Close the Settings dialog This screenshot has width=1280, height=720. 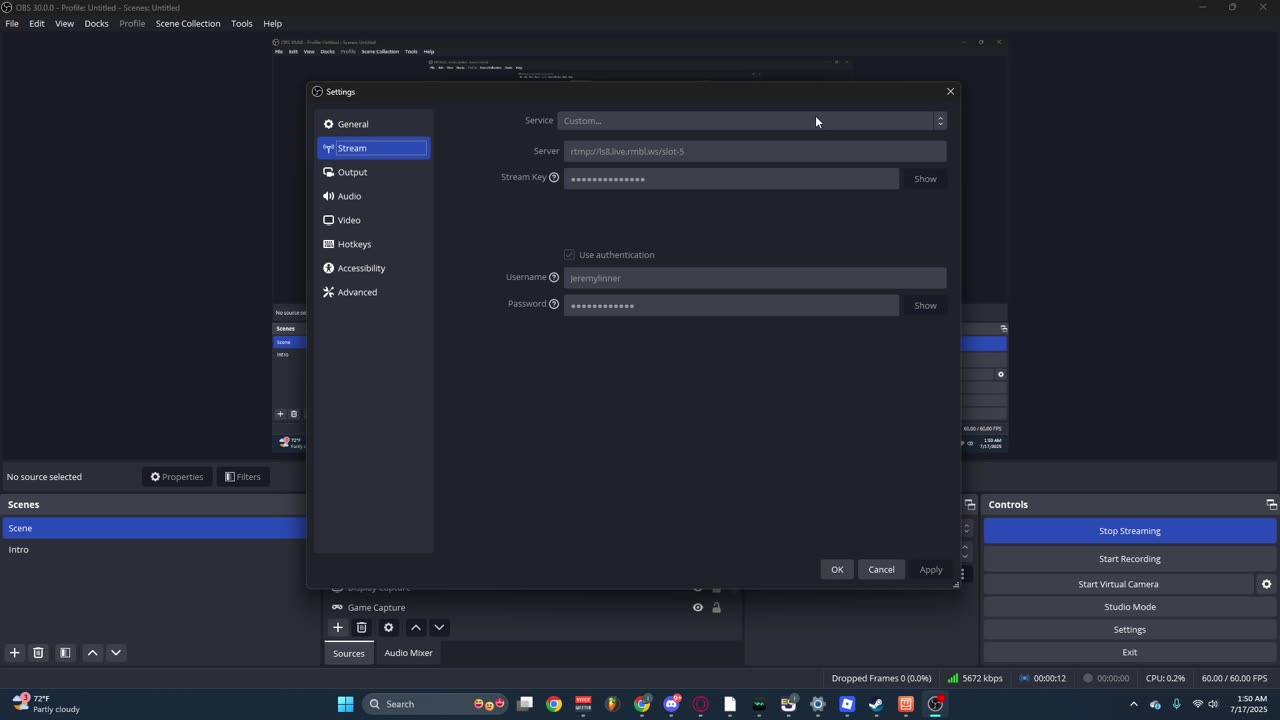coord(950,92)
